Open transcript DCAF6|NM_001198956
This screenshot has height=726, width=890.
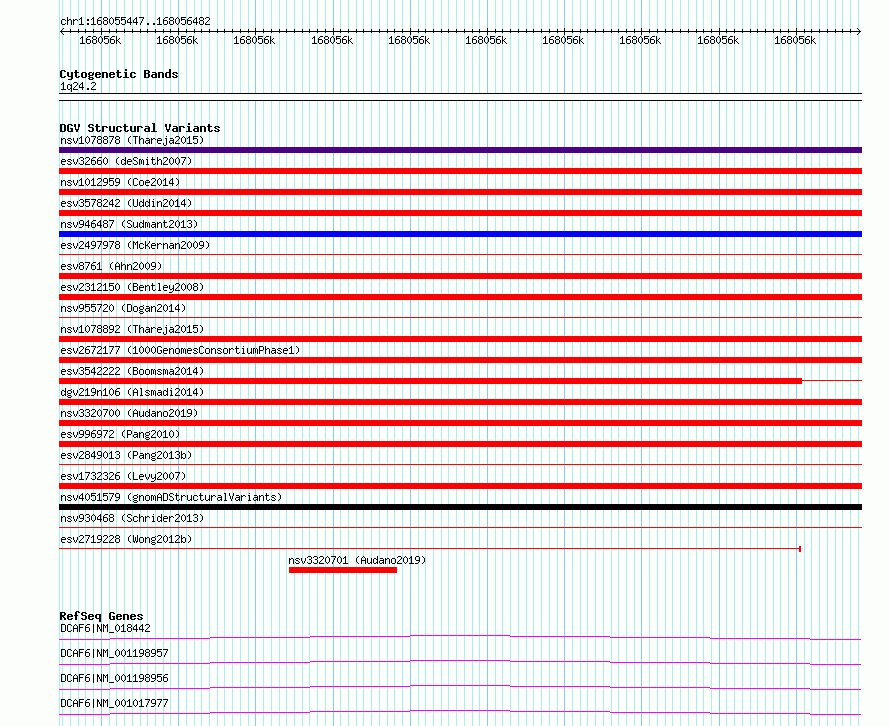click(114, 678)
